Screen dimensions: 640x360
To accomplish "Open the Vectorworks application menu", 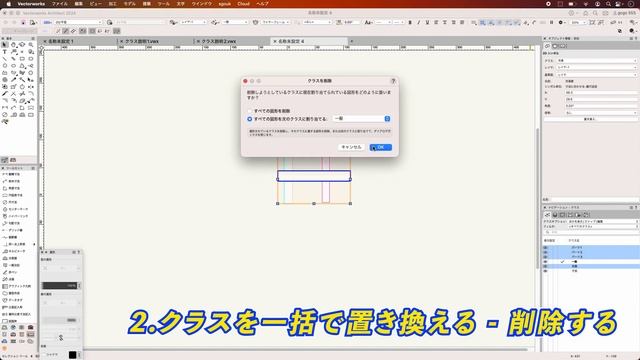I will 31,4.
